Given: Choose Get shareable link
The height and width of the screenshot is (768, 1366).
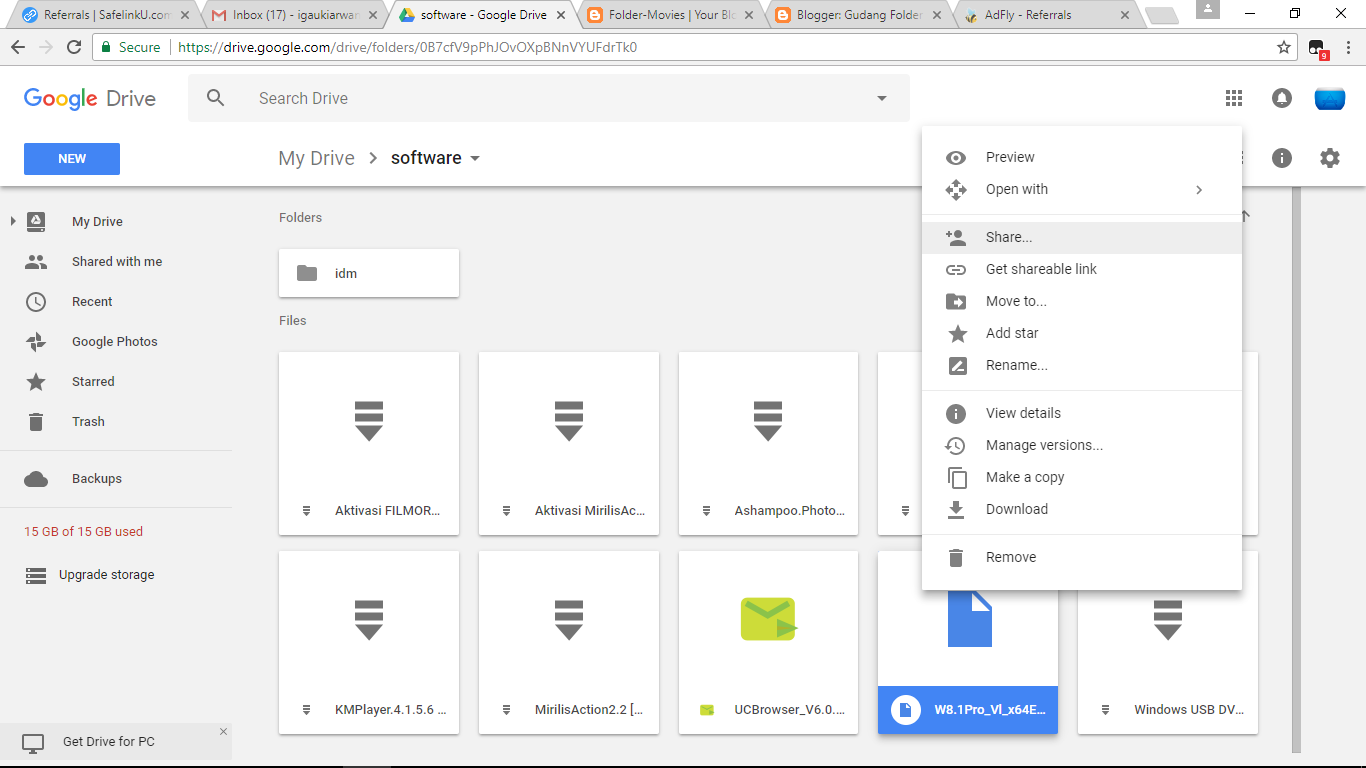Looking at the screenshot, I should tap(1082, 269).
